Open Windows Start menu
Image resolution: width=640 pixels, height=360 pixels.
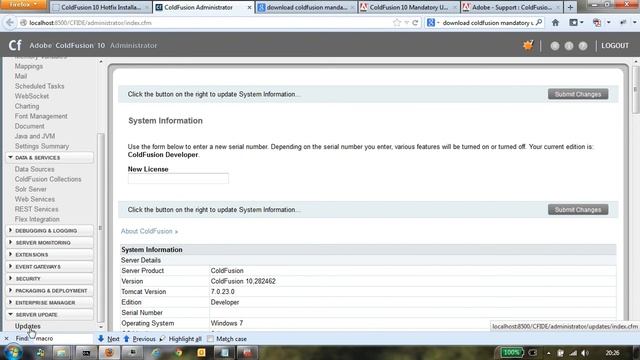tap(13, 352)
